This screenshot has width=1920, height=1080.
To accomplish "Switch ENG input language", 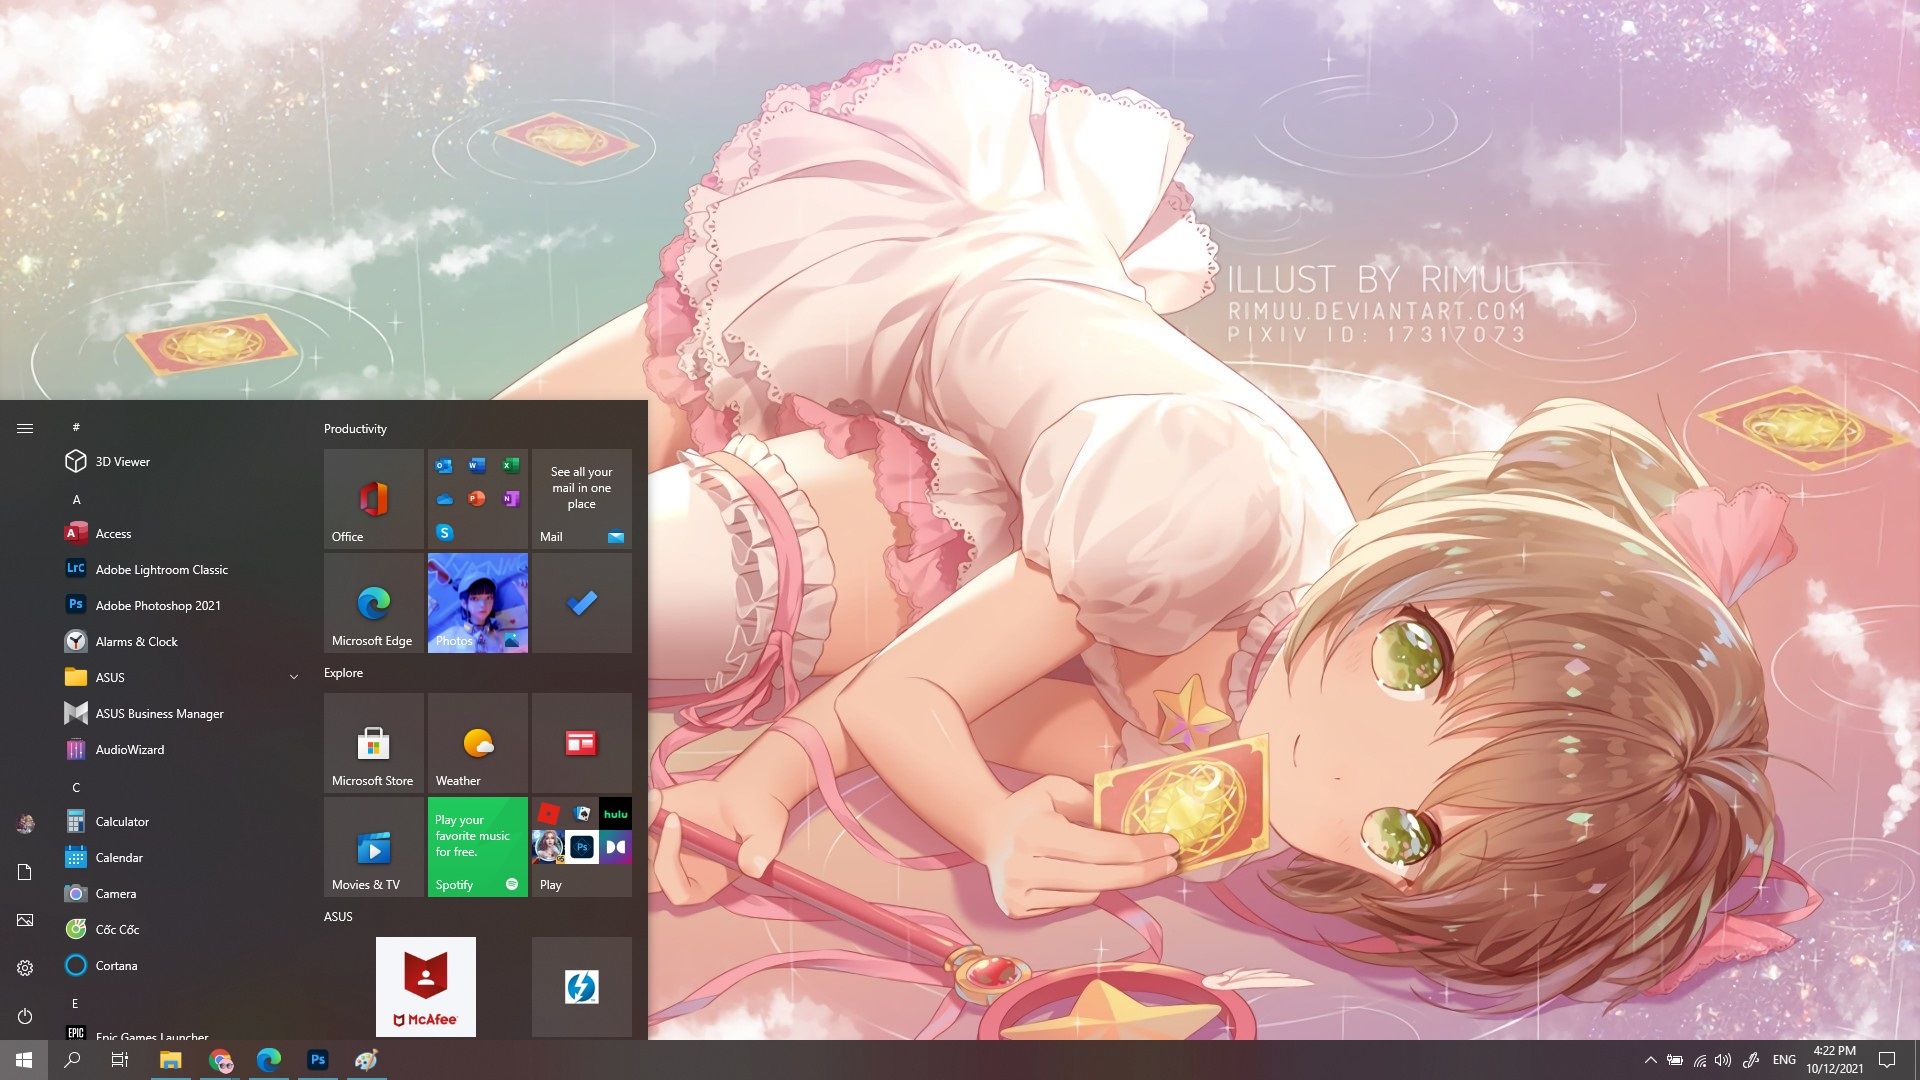I will [x=1784, y=1060].
